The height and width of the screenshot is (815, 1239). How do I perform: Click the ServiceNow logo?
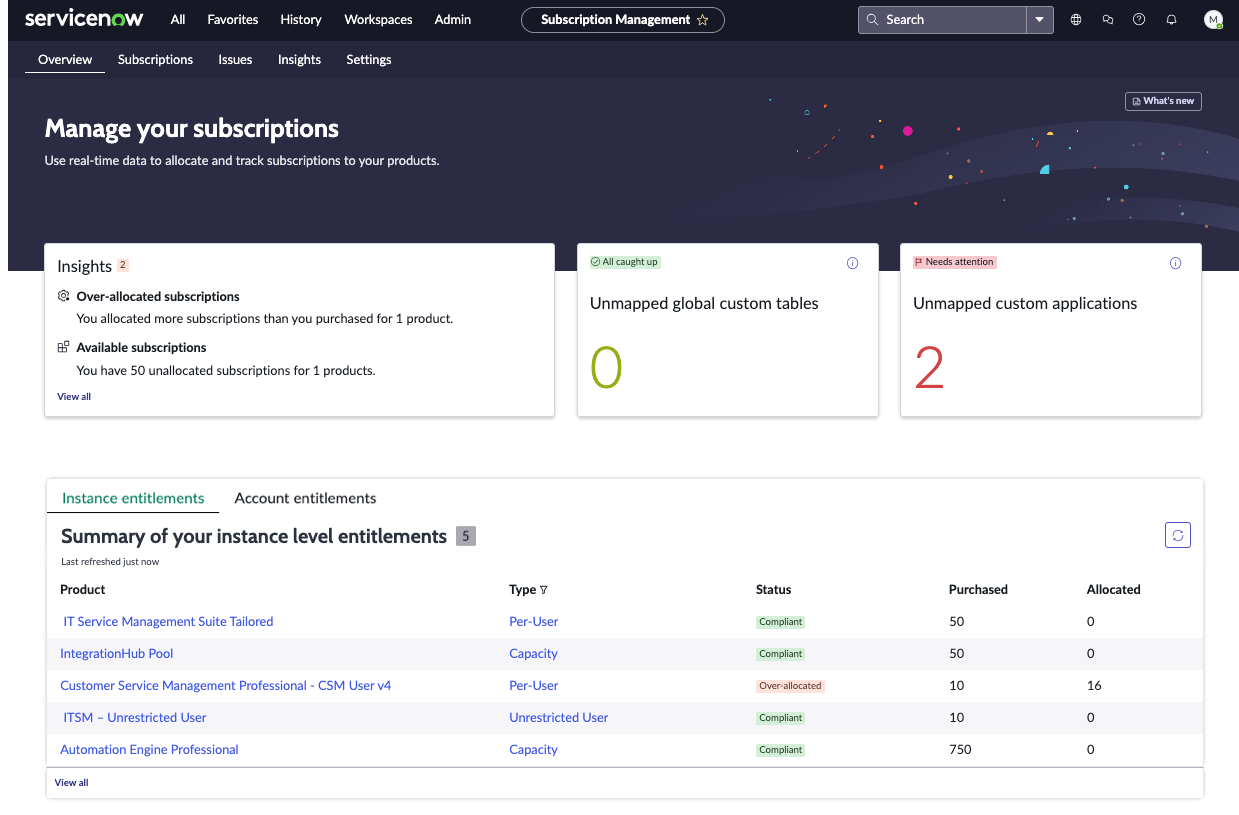coord(84,19)
